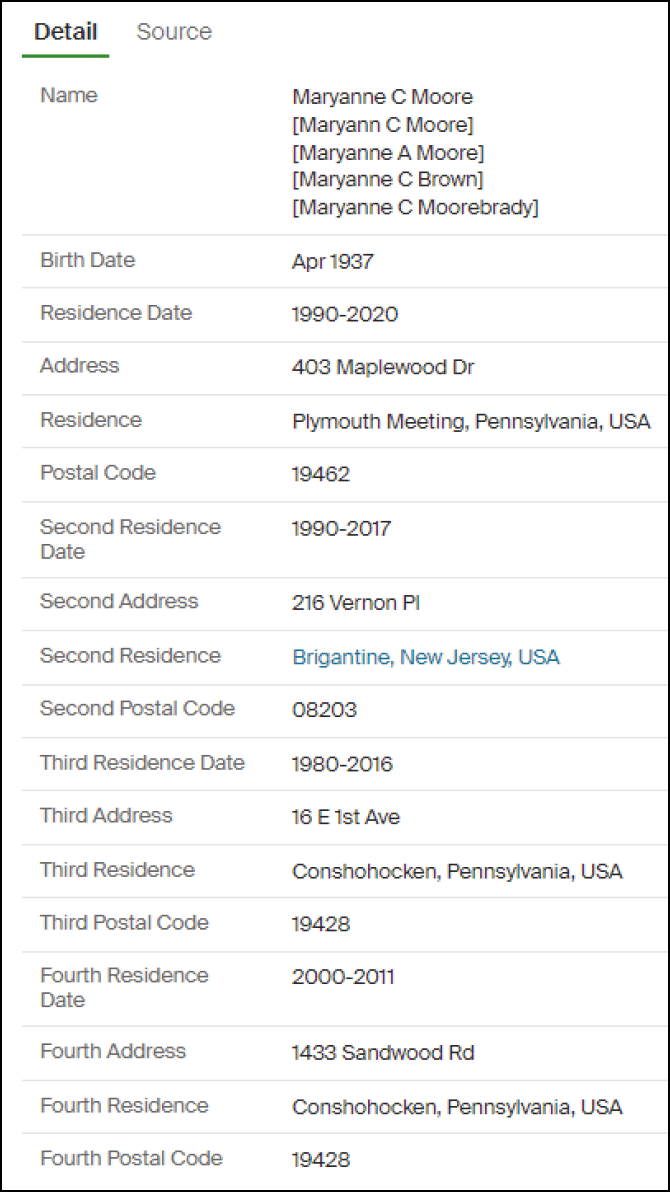This screenshot has width=670, height=1192.
Task: Open the Brigantine, New Jersey, USA link
Action: [x=425, y=657]
